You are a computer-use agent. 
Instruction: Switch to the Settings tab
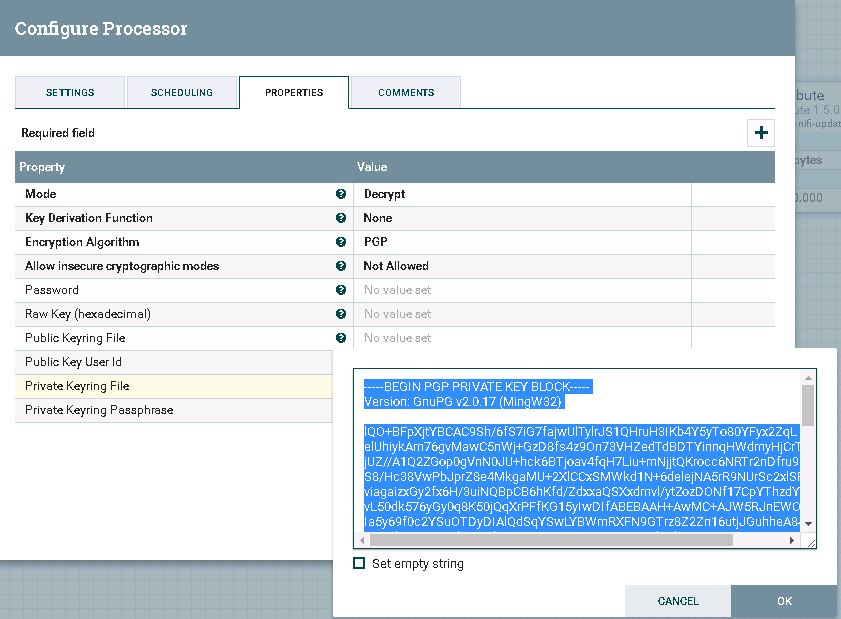70,92
